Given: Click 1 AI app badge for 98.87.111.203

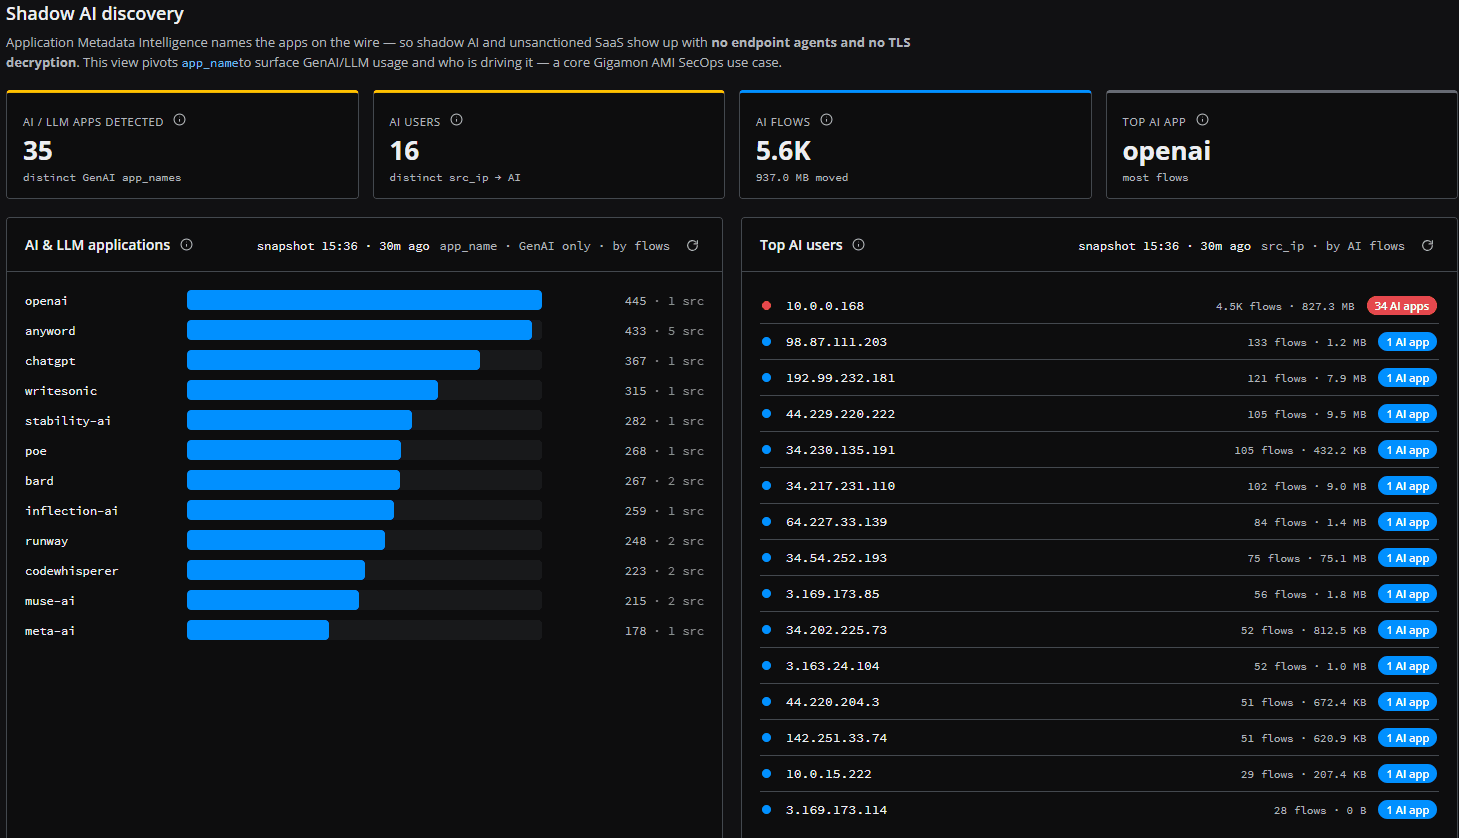Looking at the screenshot, I should pyautogui.click(x=1408, y=342).
